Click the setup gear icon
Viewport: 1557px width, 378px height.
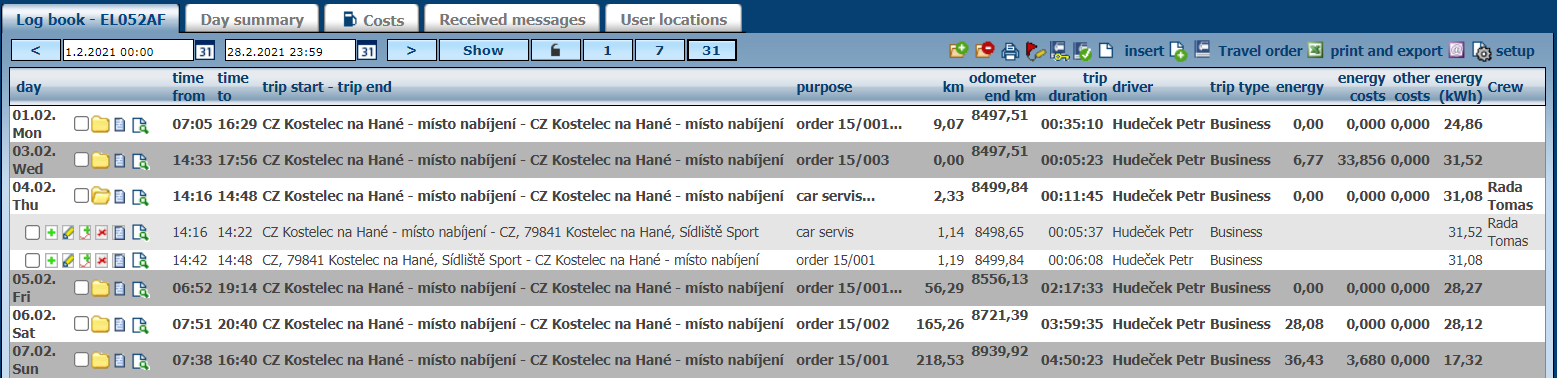click(x=1482, y=52)
